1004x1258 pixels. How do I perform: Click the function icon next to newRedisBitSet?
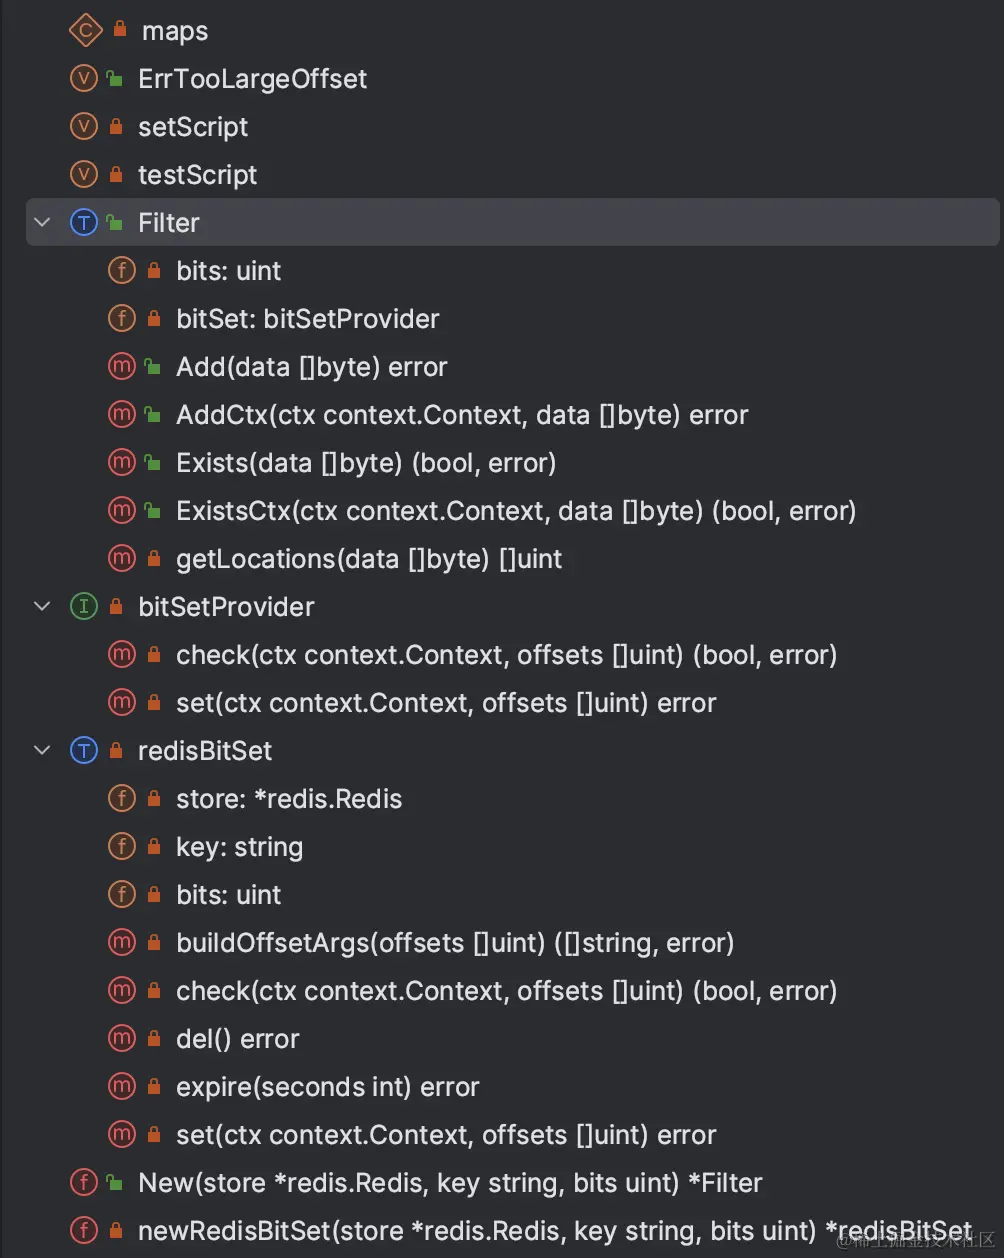(84, 1231)
